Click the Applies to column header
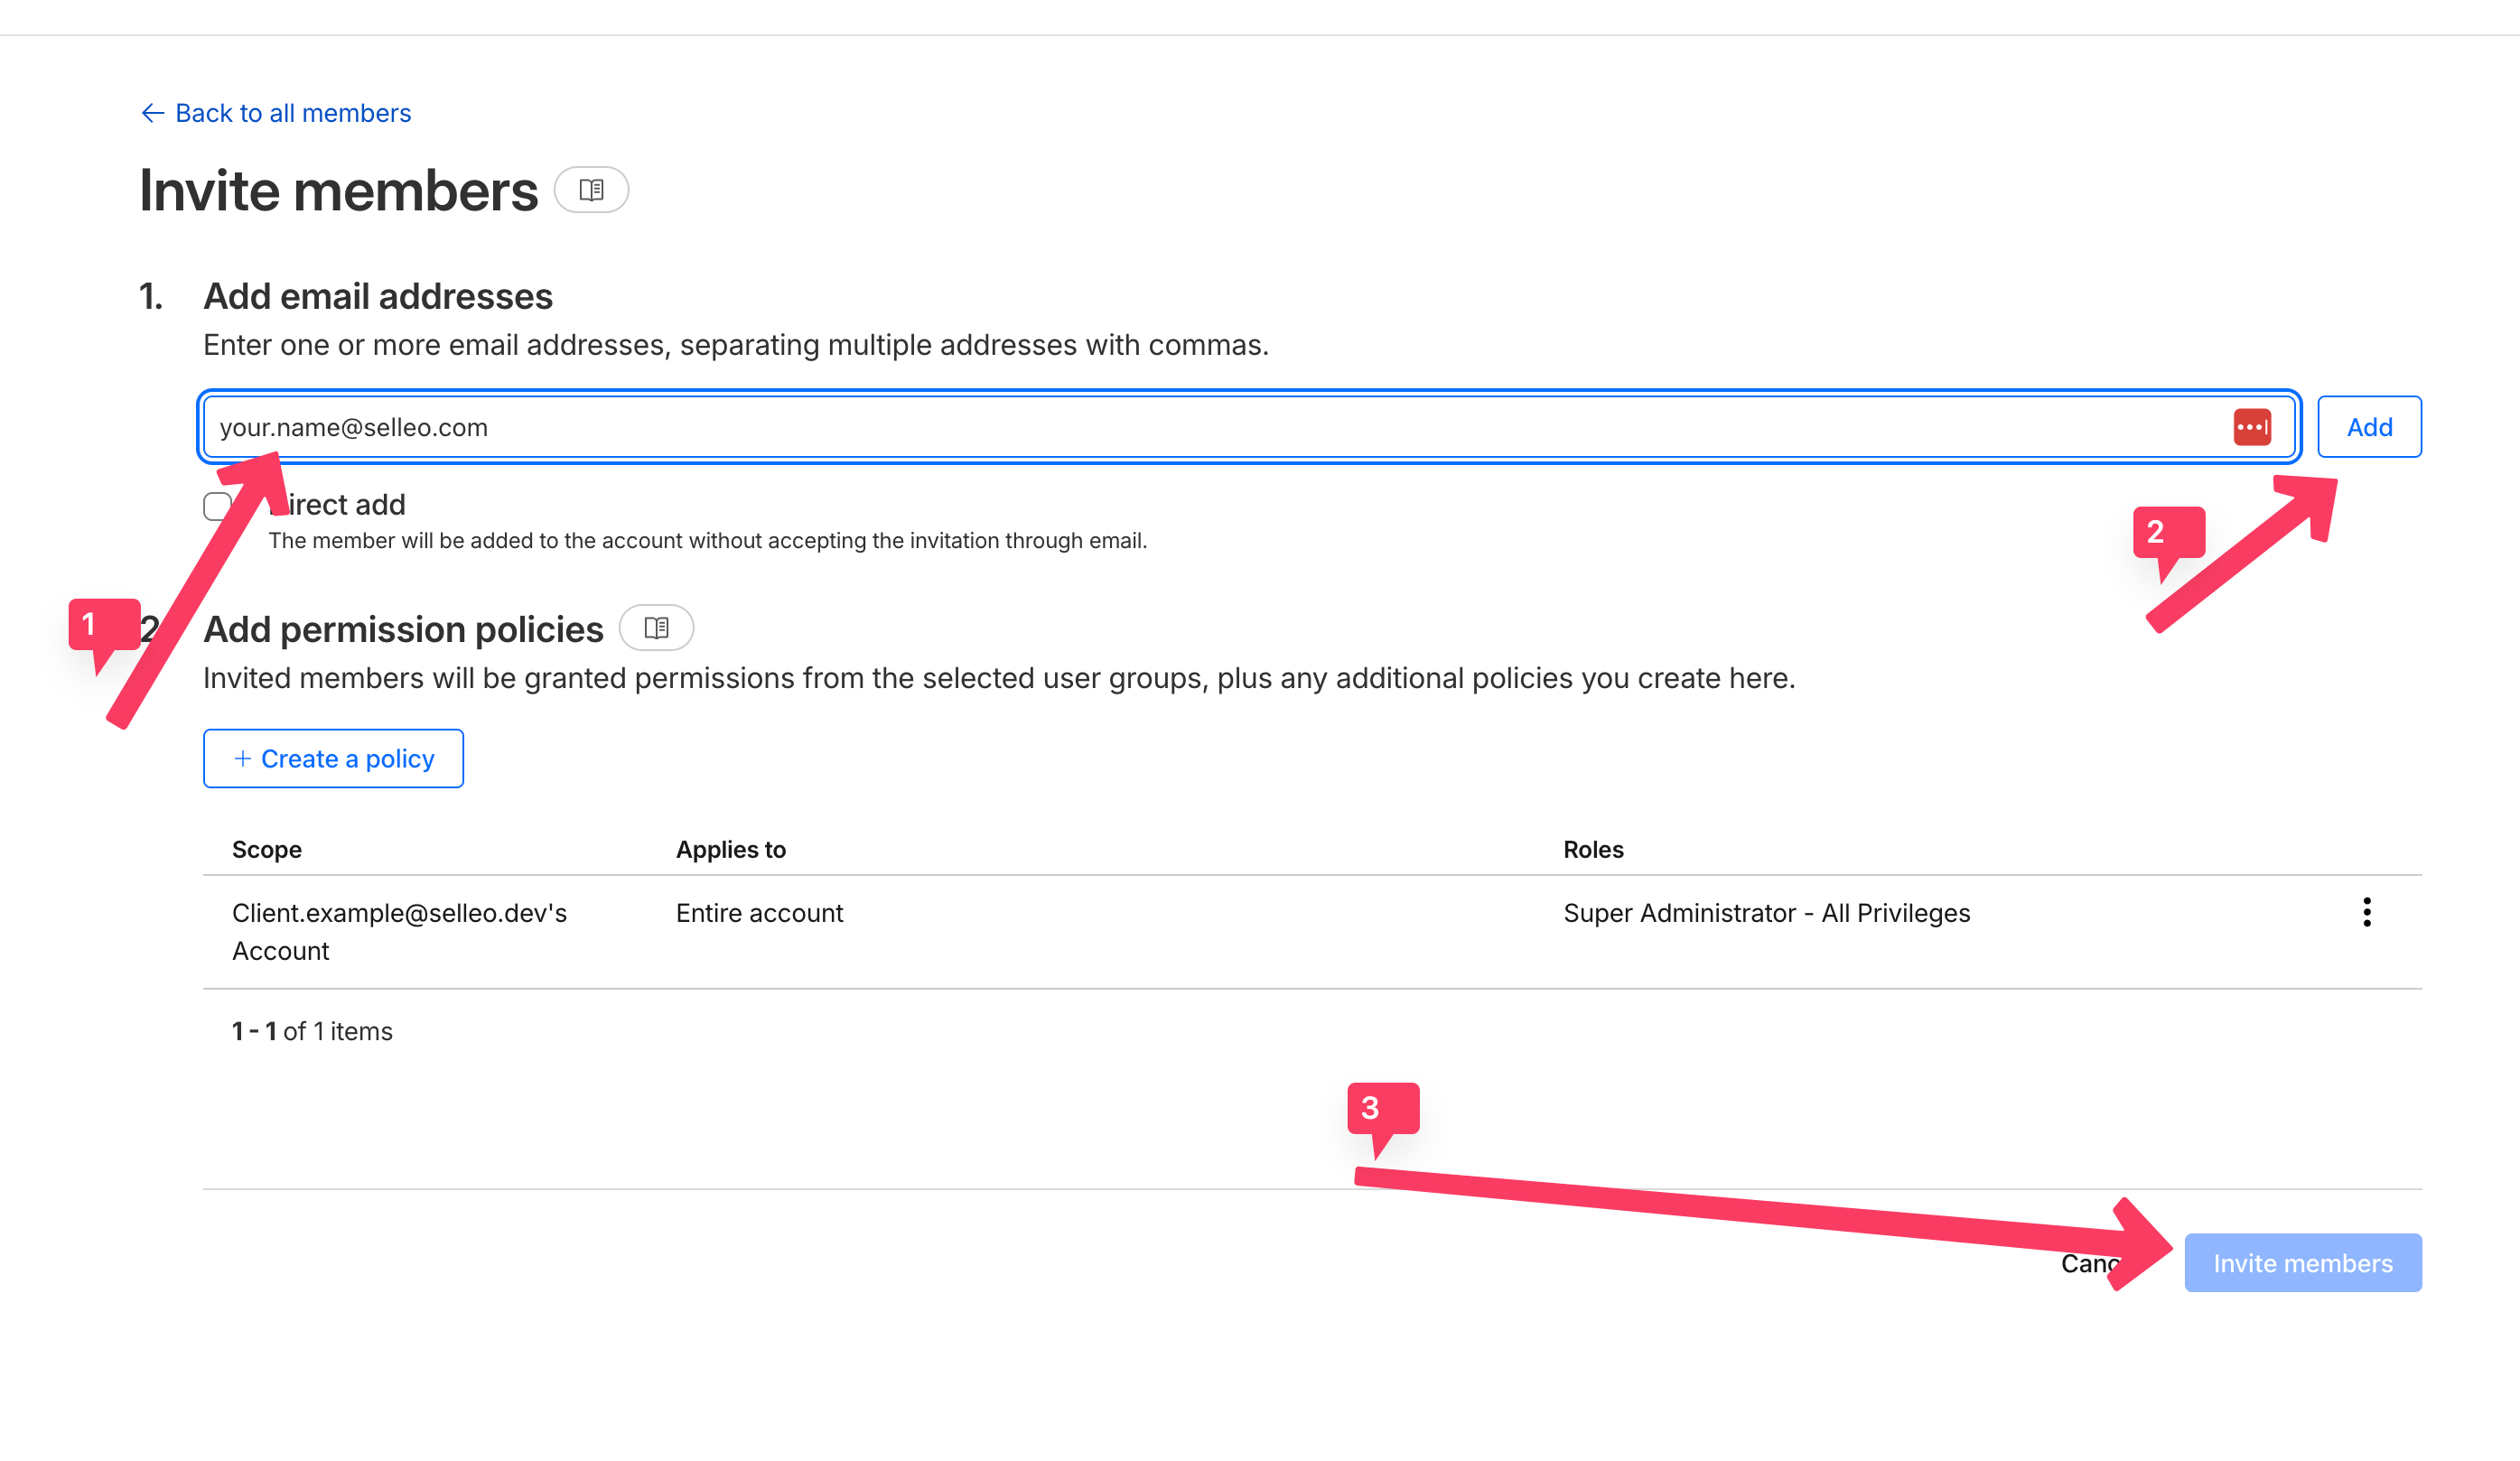The height and width of the screenshot is (1461, 2520). tap(730, 849)
